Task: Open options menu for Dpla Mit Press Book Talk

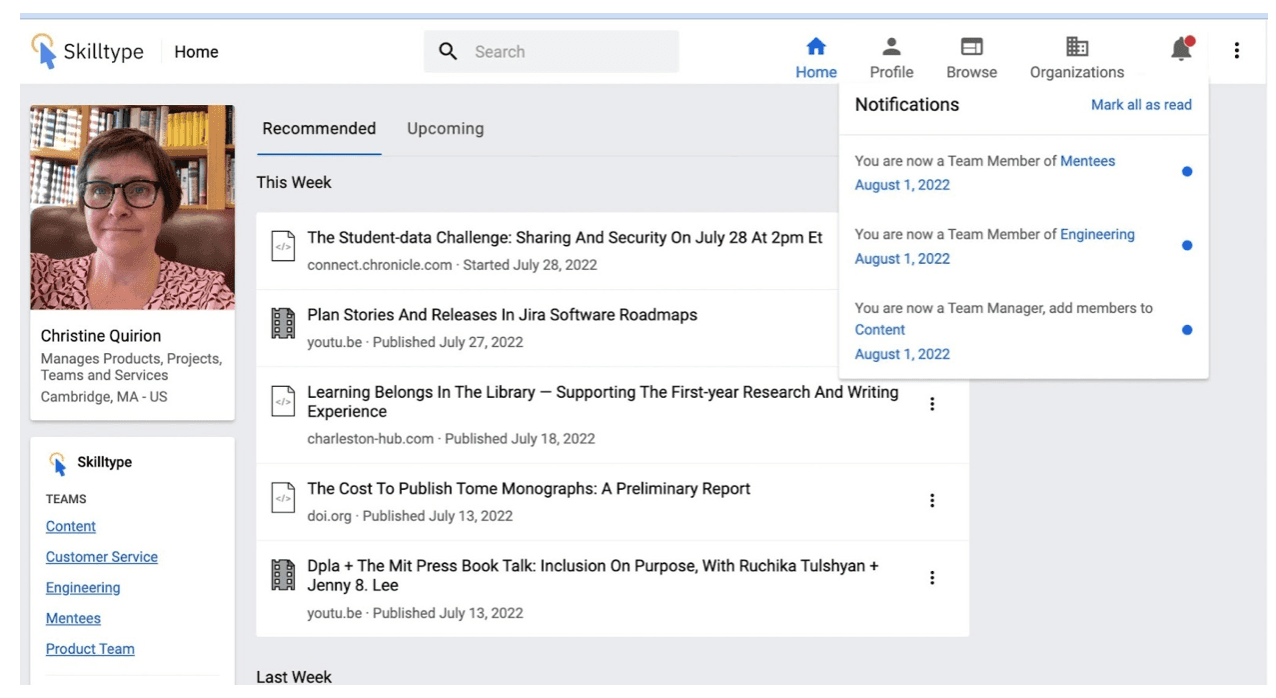Action: (x=932, y=577)
